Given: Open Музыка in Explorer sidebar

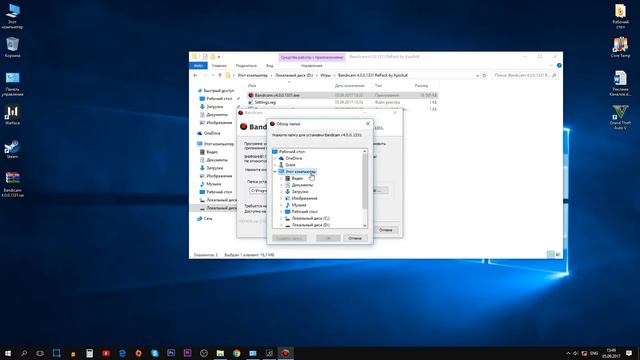Looking at the screenshot, I should pos(213,184).
